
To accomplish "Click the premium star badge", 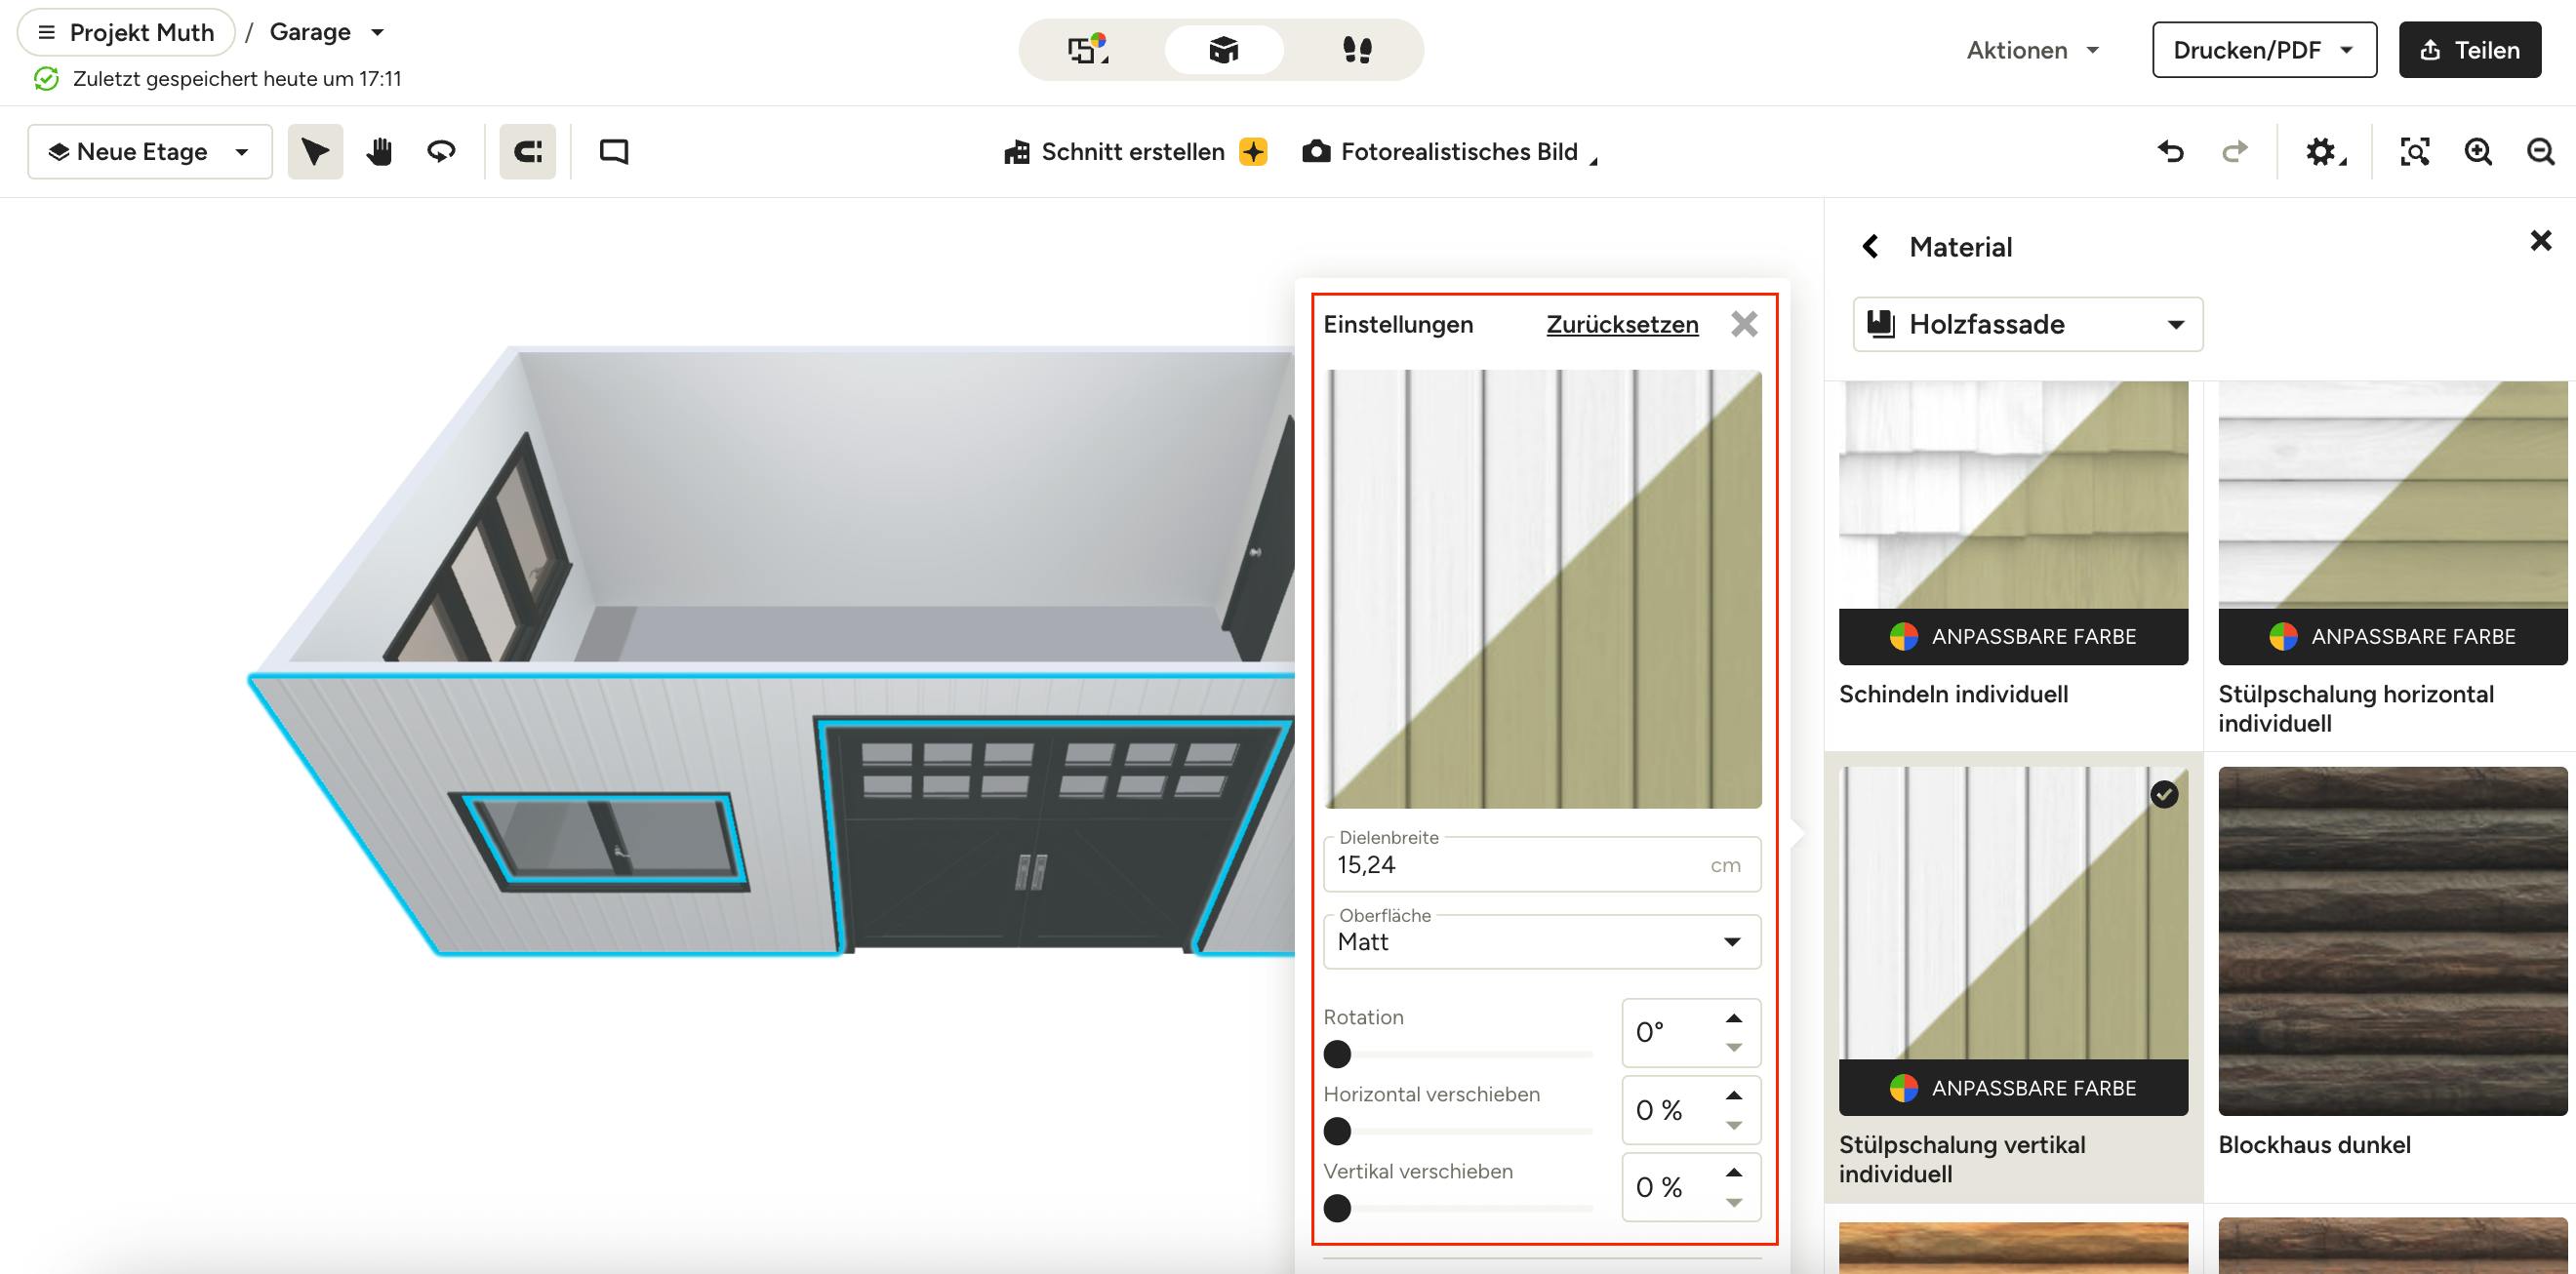I will (x=1253, y=152).
